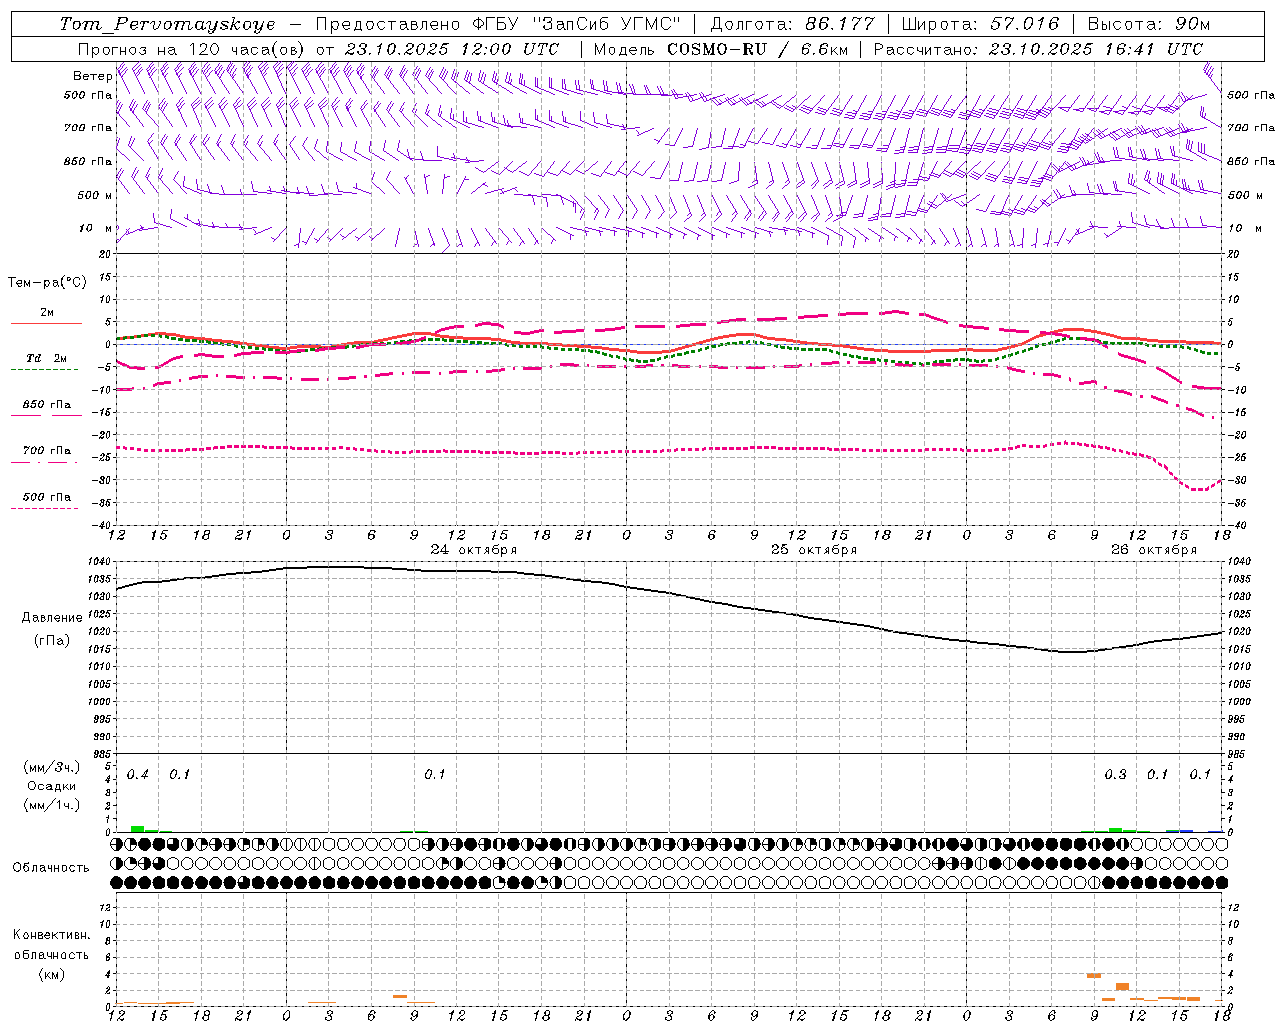This screenshot has width=1280, height=1024.
Task: Click the date label 25 октября
Action: tap(814, 550)
